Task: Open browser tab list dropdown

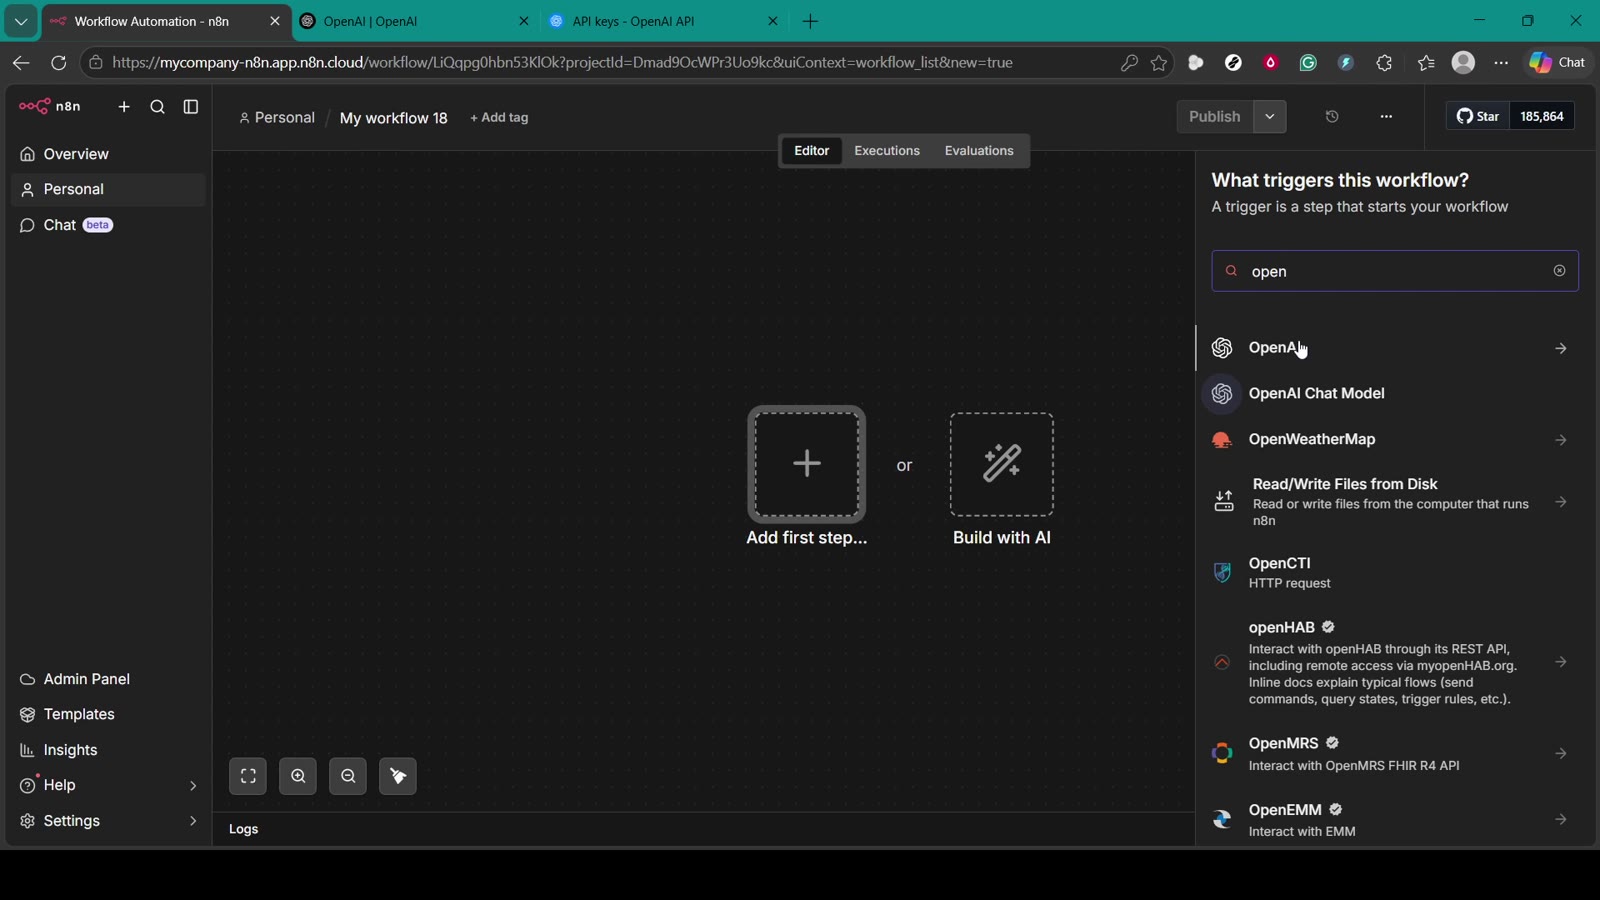Action: tap(21, 21)
